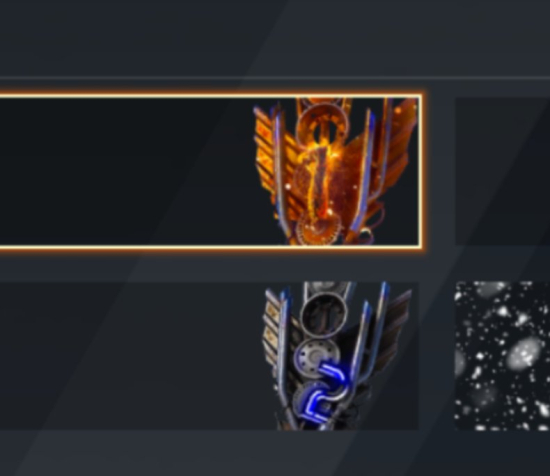This screenshot has width=550, height=476.
Task: Open the starry white speckled thumbnail
Action: [x=502, y=356]
